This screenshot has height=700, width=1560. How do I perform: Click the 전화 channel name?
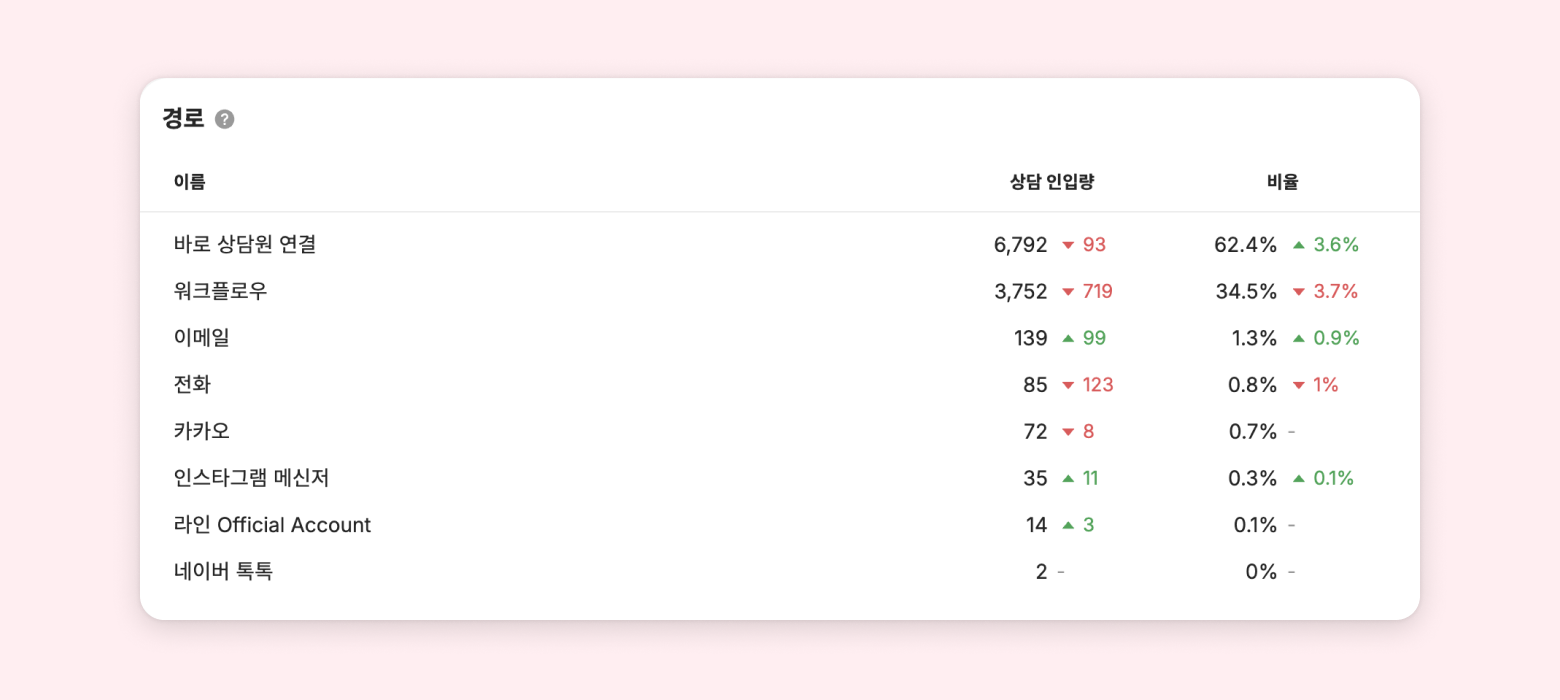[x=192, y=385]
